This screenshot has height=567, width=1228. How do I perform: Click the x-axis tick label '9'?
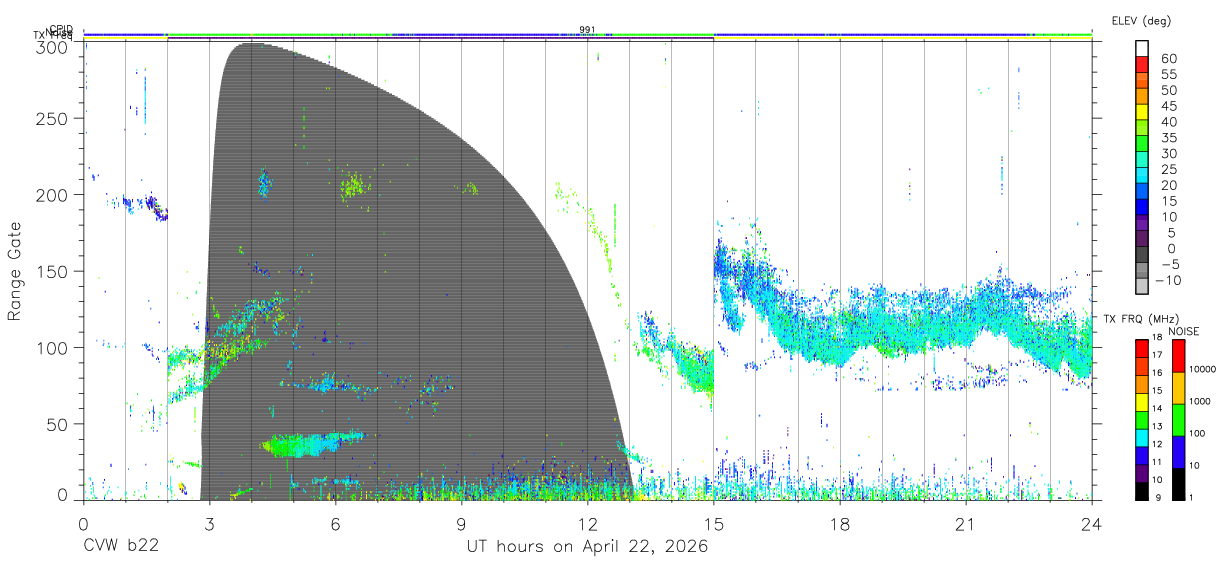click(x=461, y=524)
